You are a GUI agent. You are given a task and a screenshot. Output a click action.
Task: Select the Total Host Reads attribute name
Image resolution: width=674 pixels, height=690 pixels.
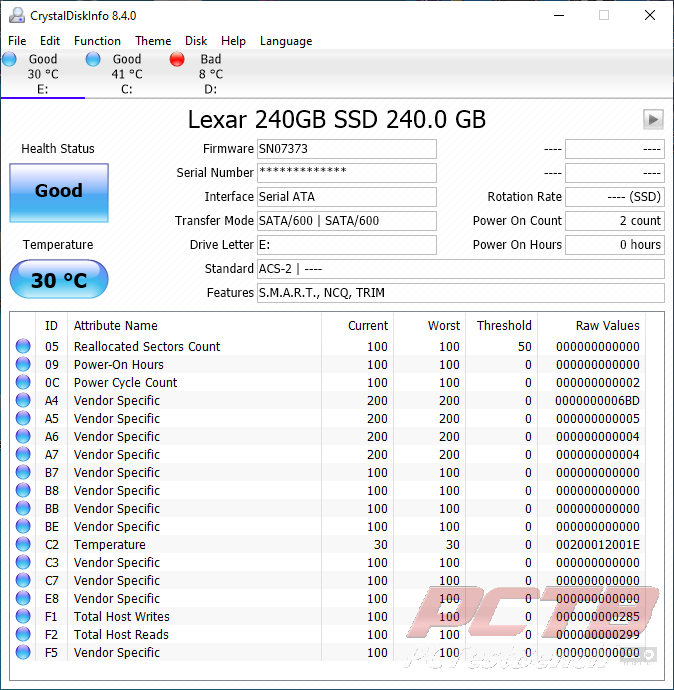coord(121,635)
